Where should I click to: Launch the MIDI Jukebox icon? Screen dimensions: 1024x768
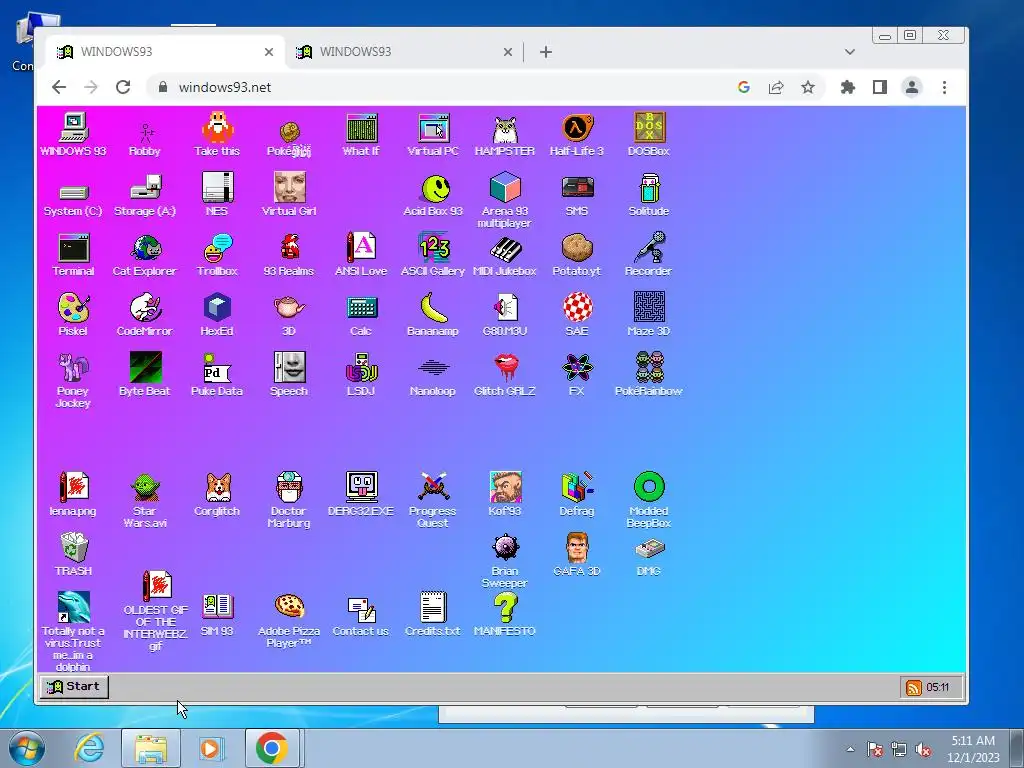tap(505, 249)
